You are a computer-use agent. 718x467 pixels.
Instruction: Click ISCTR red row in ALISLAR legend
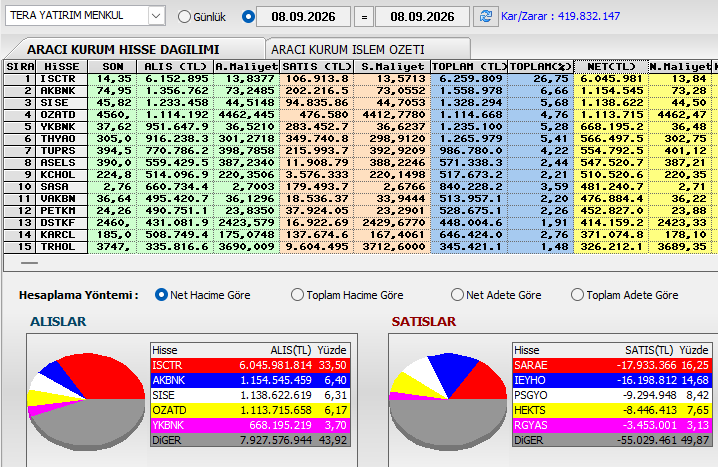(250, 365)
